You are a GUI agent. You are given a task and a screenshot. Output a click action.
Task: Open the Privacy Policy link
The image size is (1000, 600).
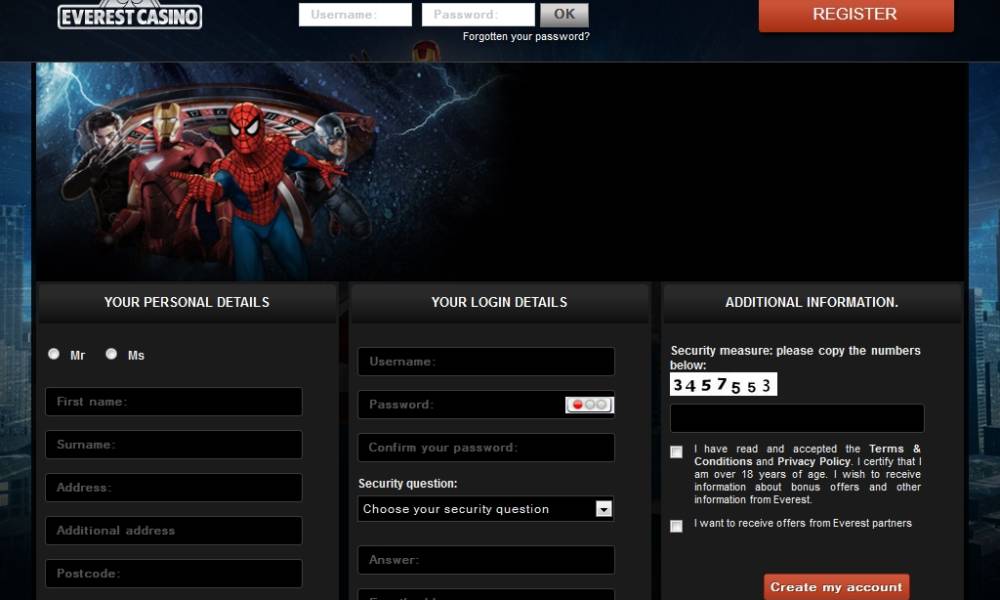click(x=814, y=461)
